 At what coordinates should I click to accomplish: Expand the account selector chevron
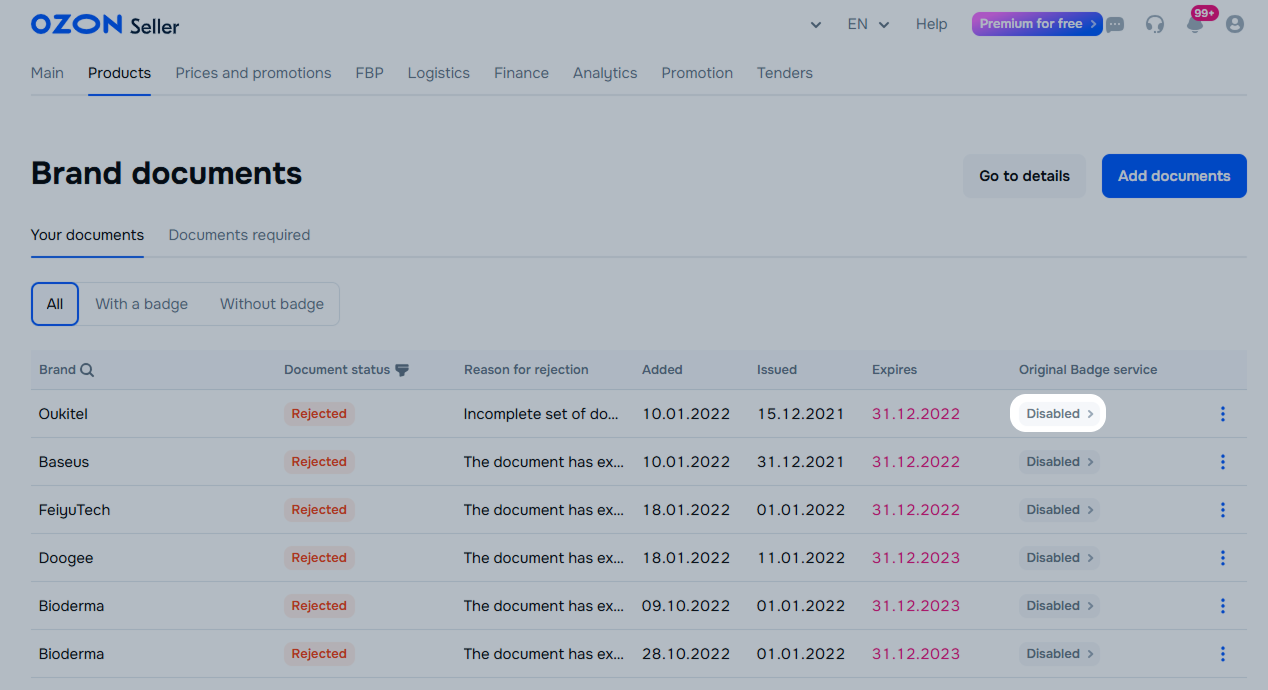(816, 25)
